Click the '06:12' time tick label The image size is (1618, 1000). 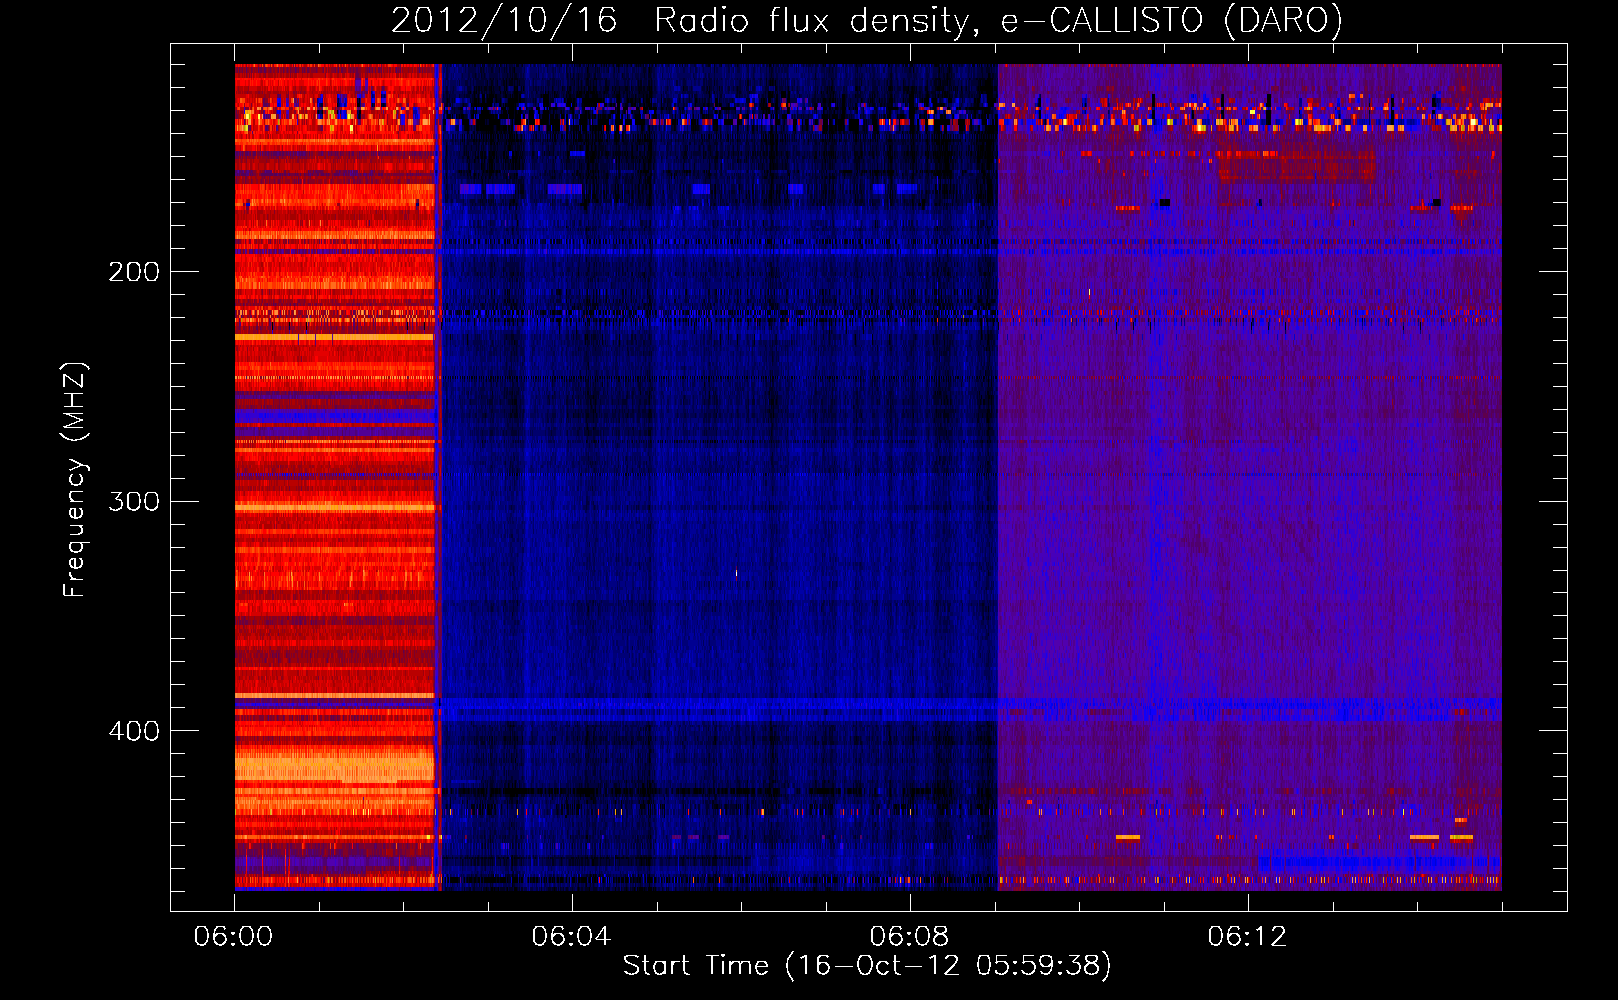1247,937
